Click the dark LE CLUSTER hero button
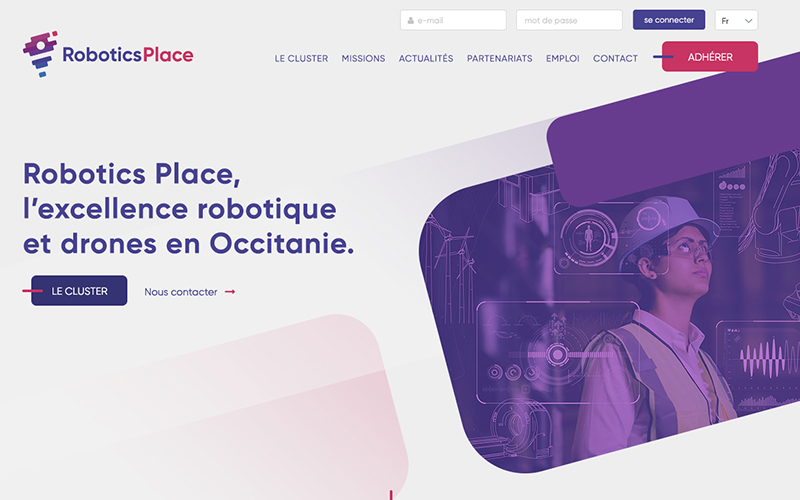Screen dimensions: 800x500 (79, 291)
